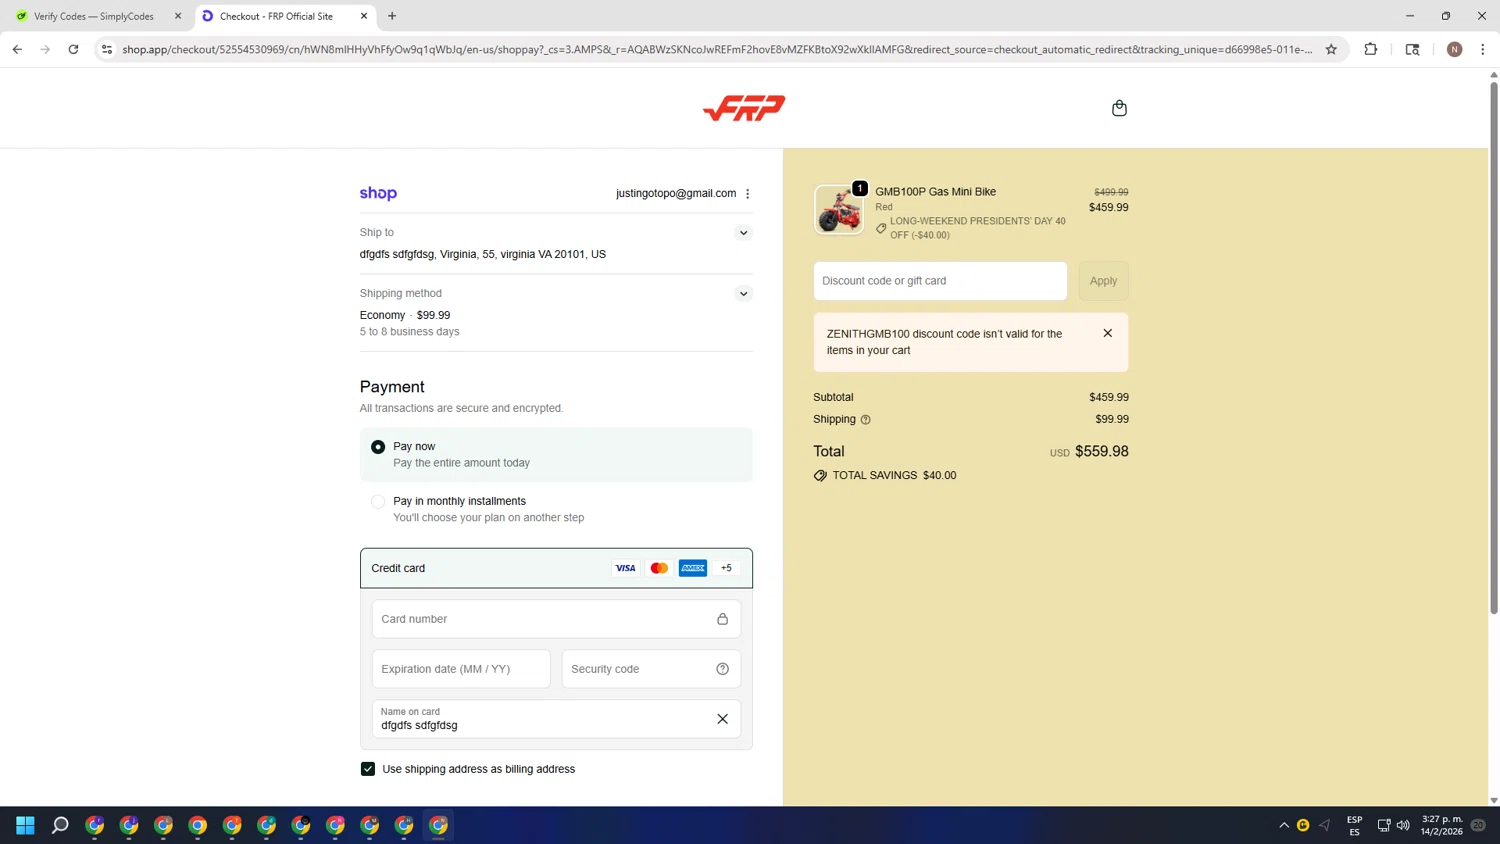This screenshot has width=1500, height=844.
Task: Click ESP language indicator in taskbar
Action: tap(1354, 825)
